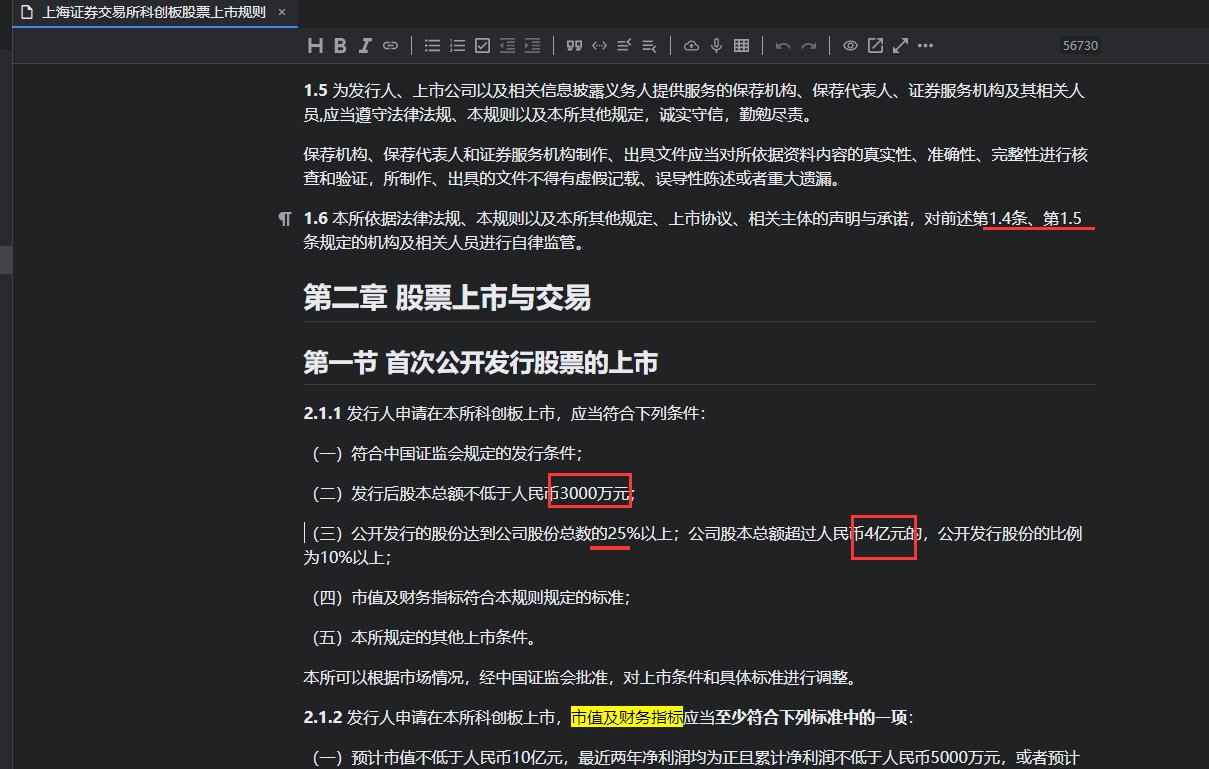The height and width of the screenshot is (769, 1209).
Task: Apply italic formatting
Action: [x=365, y=45]
